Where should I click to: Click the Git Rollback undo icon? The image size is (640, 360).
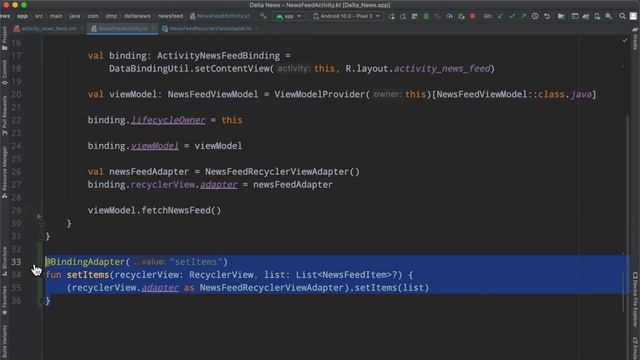(547, 16)
